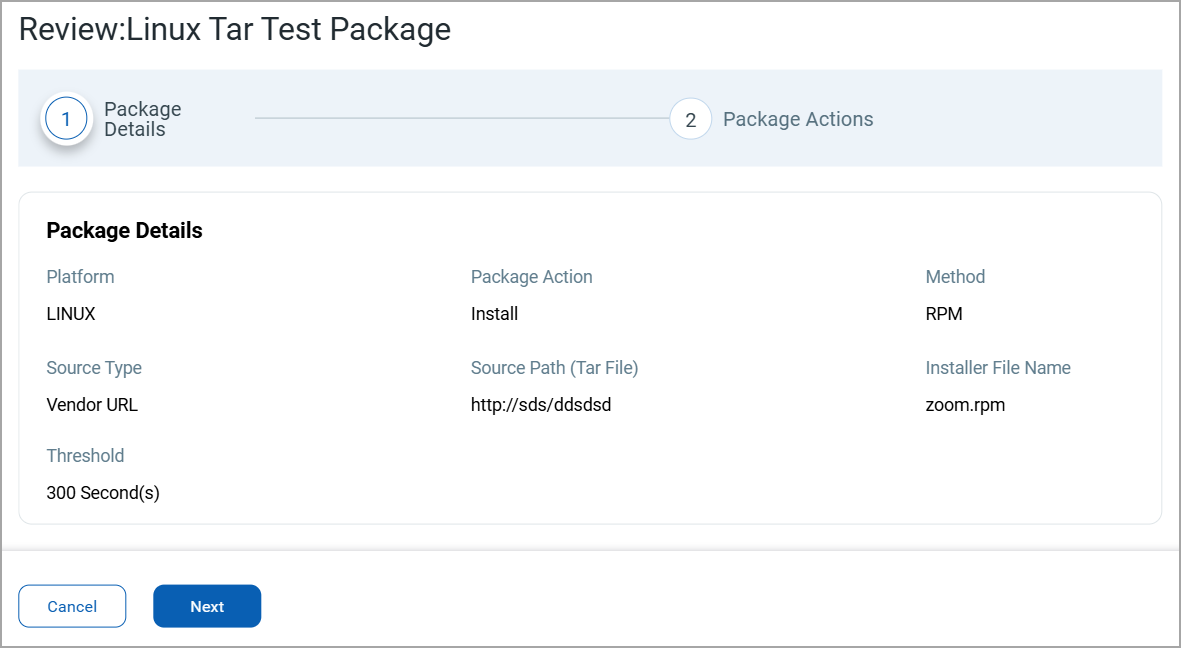This screenshot has width=1181, height=648.
Task: Click the Source Path (Tar File) label
Action: (x=554, y=368)
